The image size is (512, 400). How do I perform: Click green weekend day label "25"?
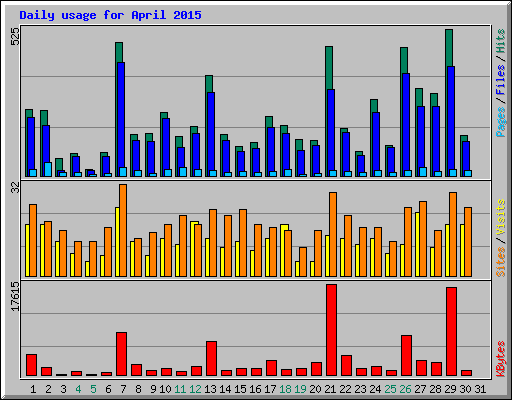point(390,389)
